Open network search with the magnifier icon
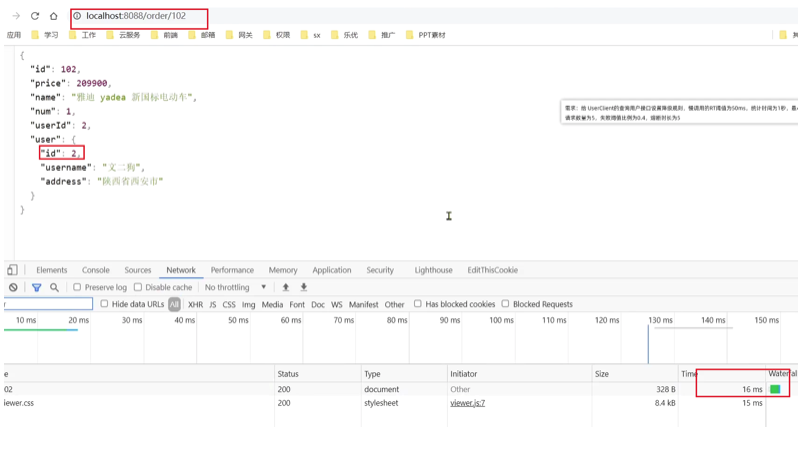 coord(54,287)
